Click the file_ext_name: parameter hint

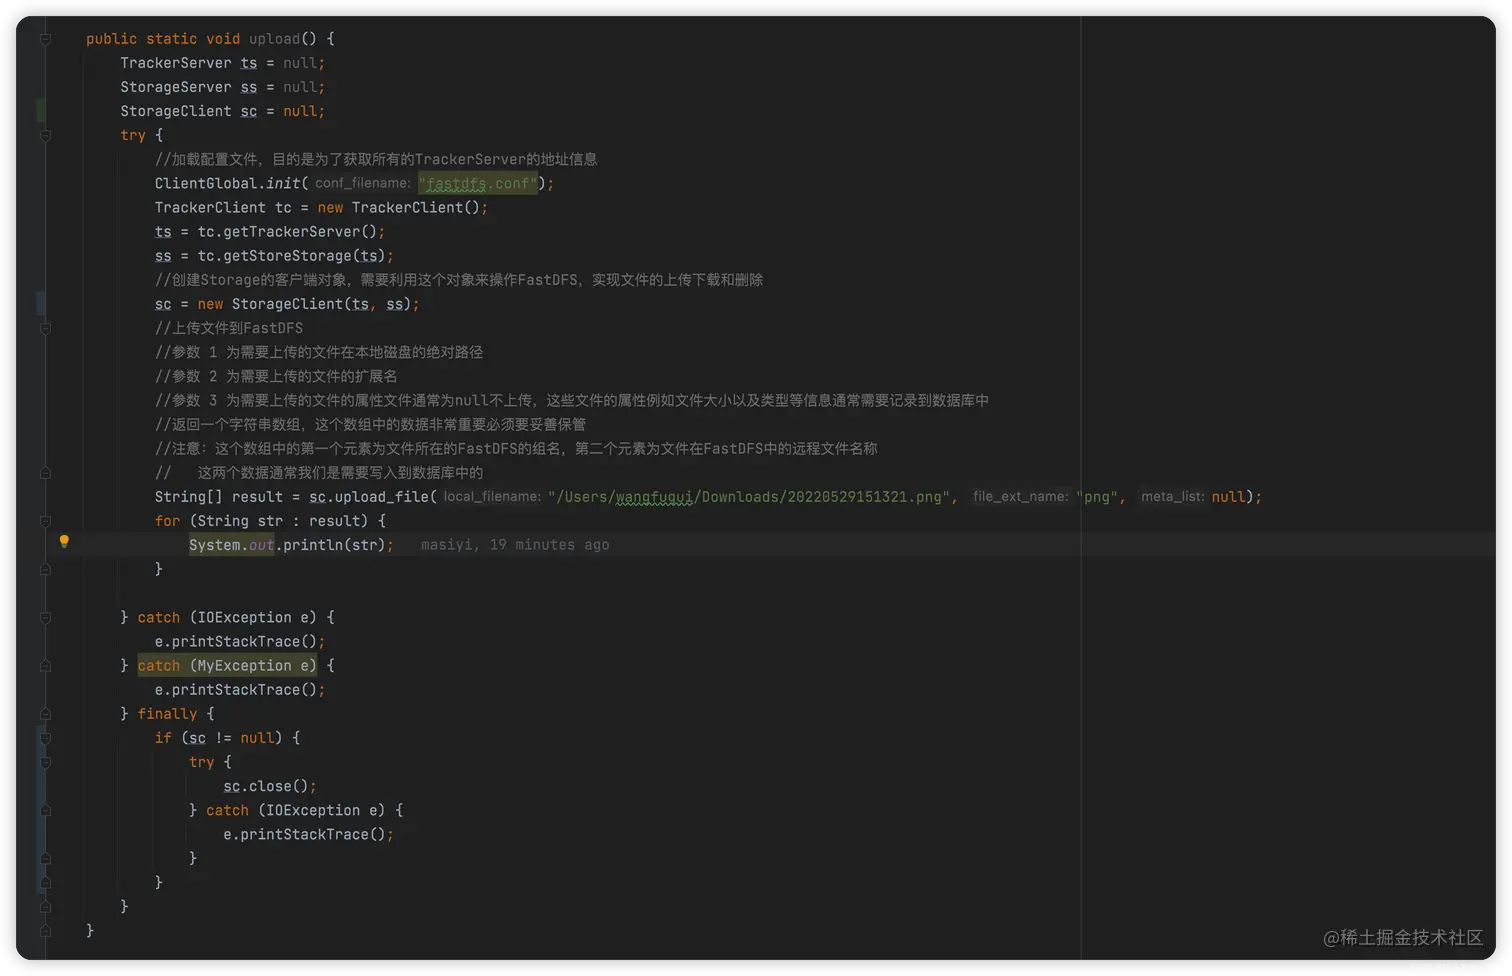point(1020,497)
